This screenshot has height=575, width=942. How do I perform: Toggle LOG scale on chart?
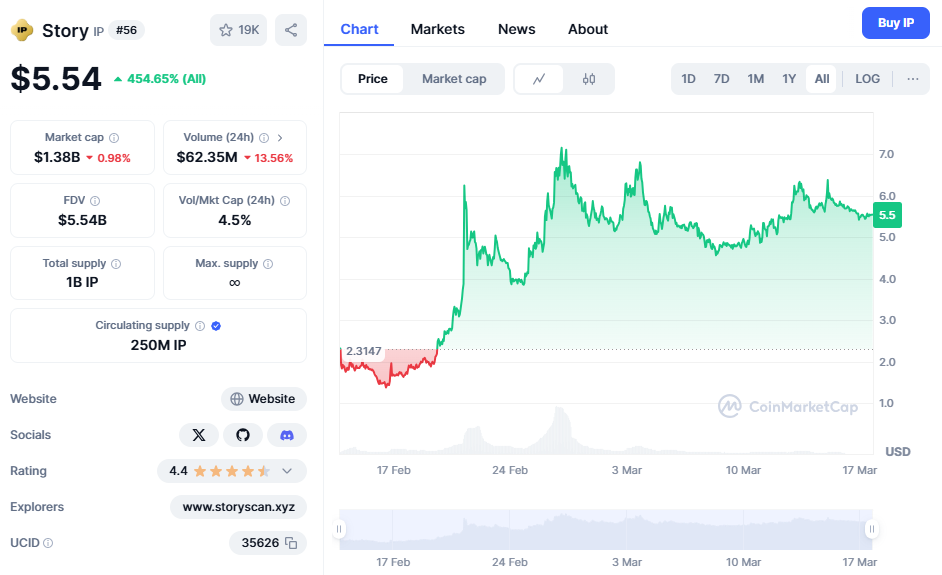(867, 79)
